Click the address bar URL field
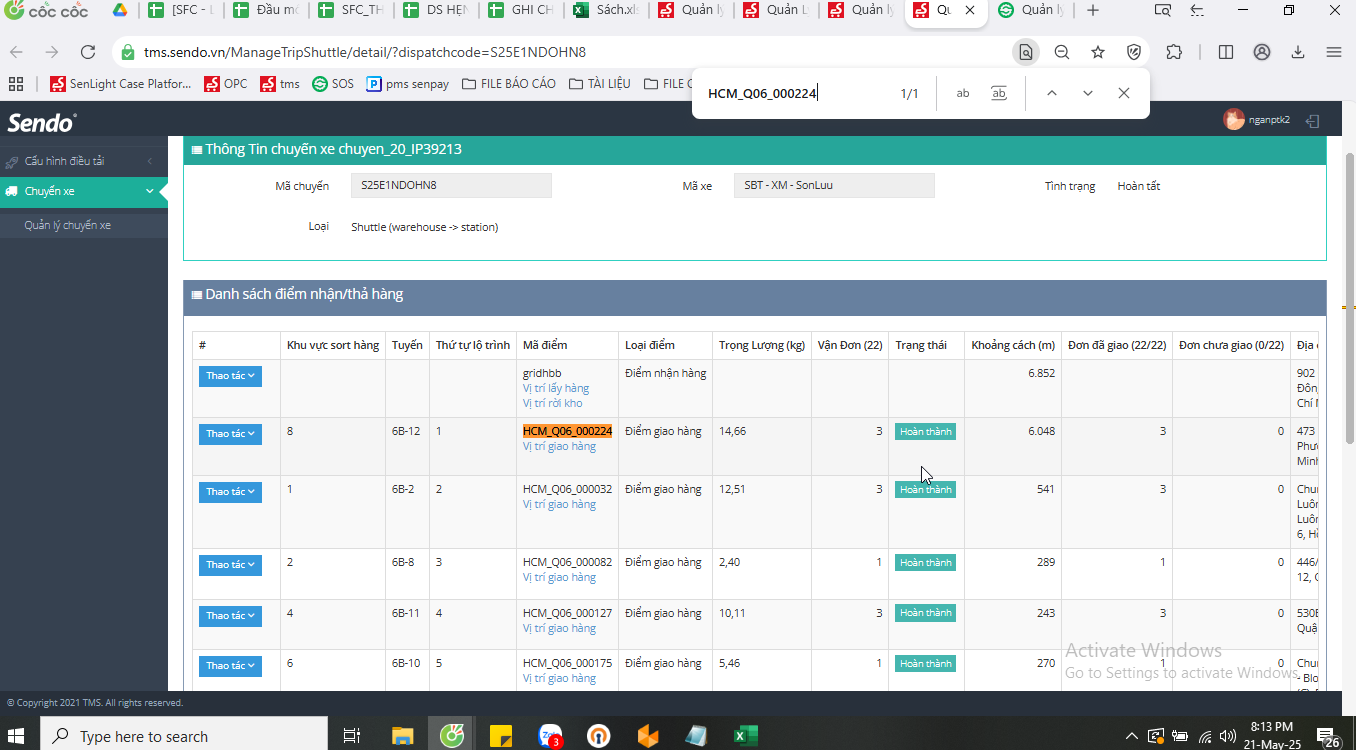 point(560,52)
